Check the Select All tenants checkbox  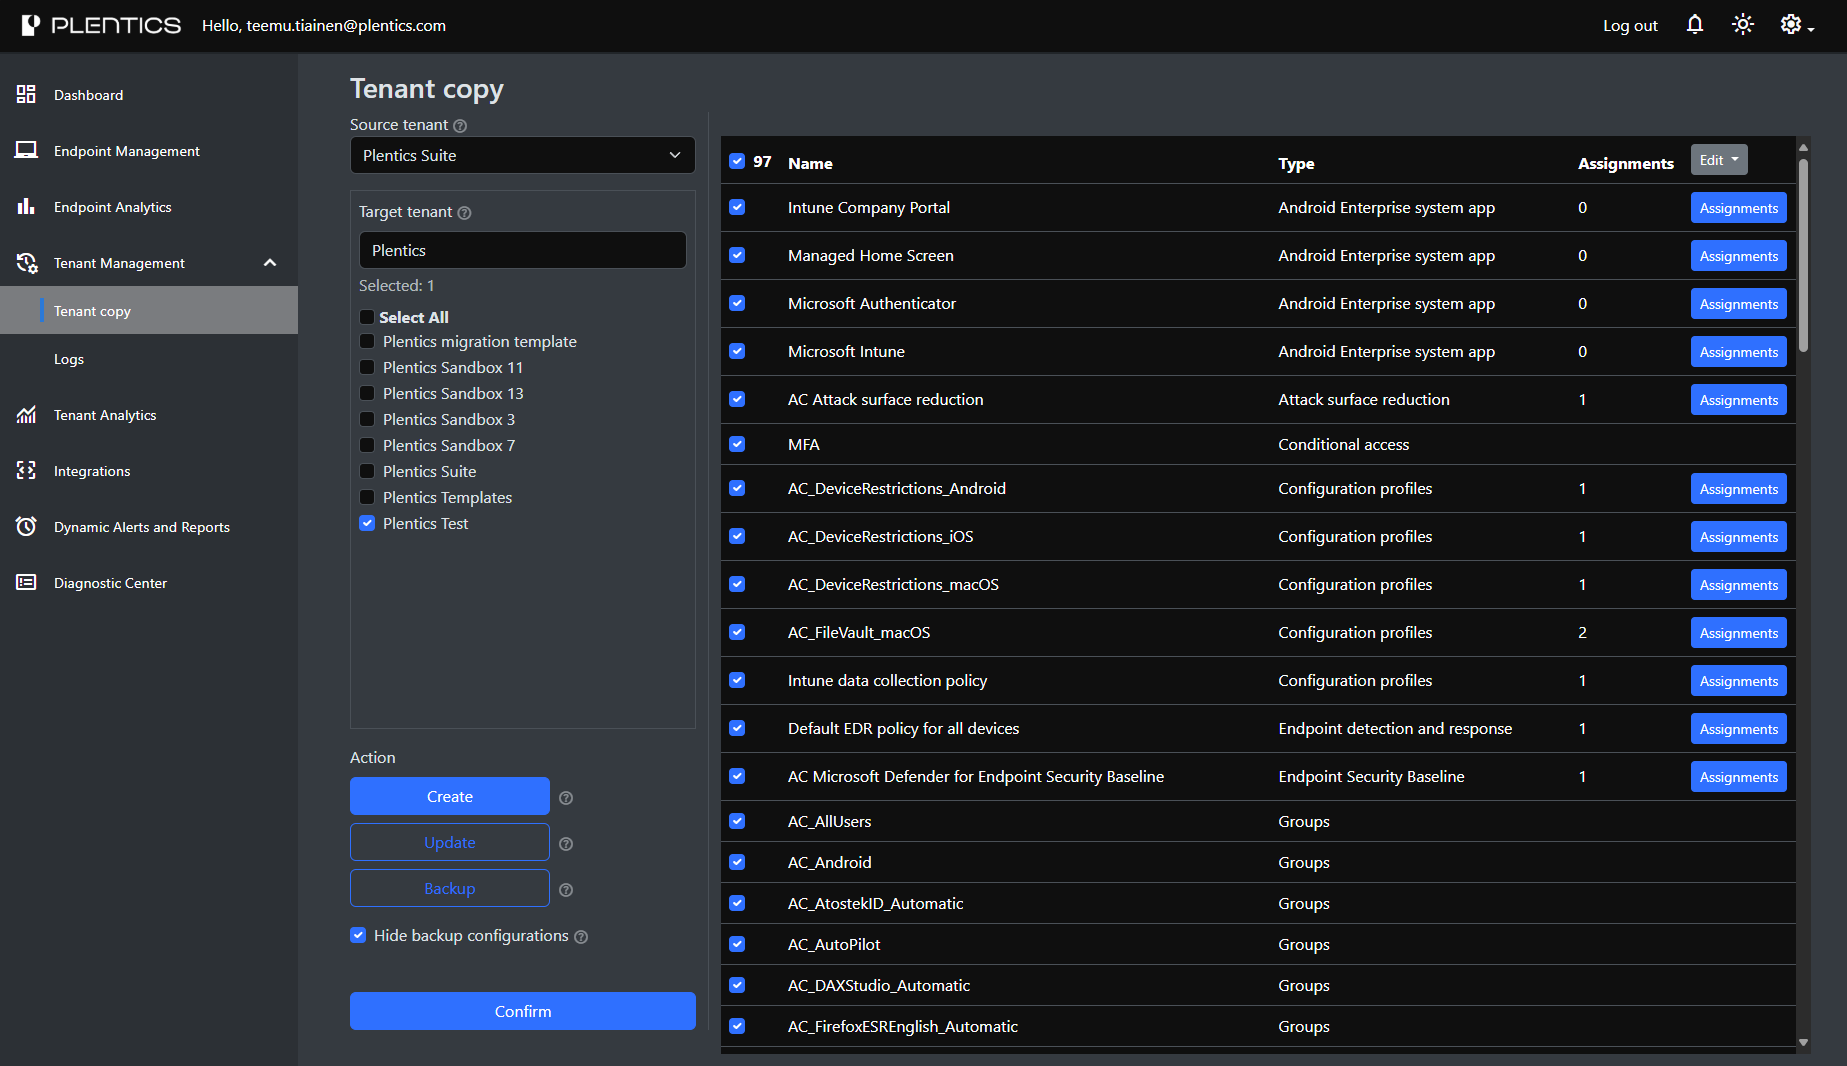tap(367, 316)
